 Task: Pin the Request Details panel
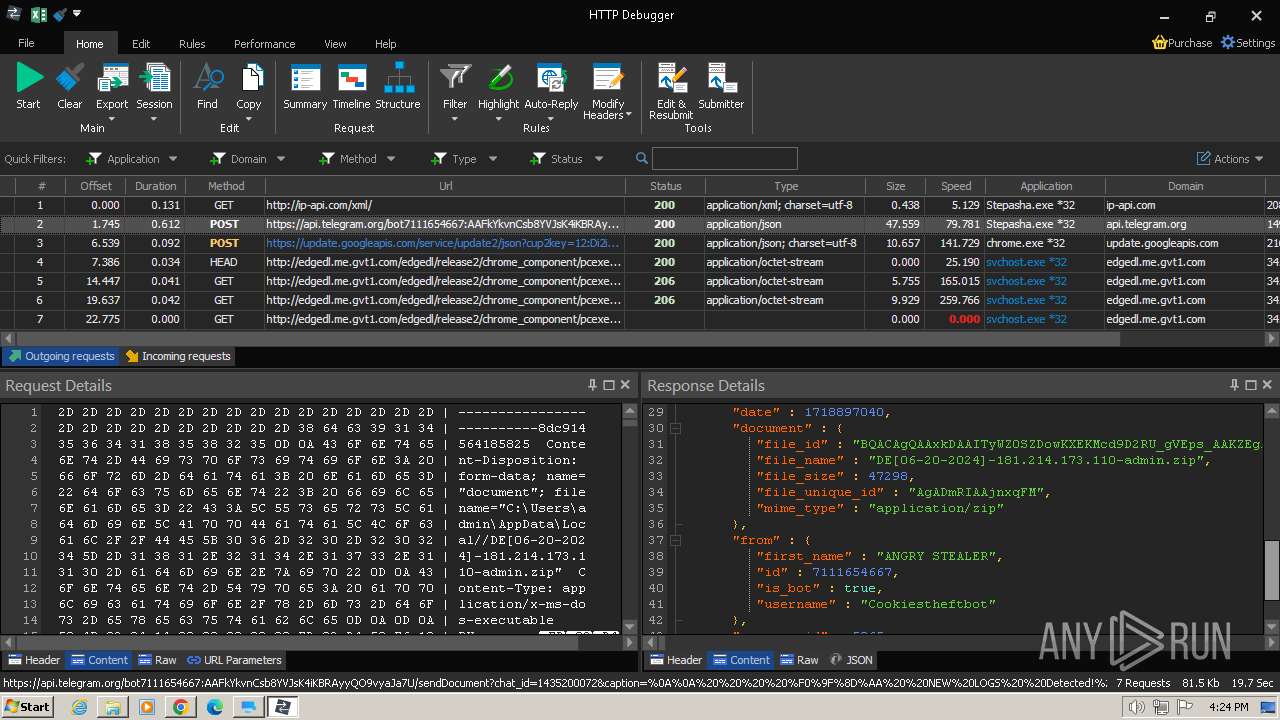pyautogui.click(x=592, y=385)
